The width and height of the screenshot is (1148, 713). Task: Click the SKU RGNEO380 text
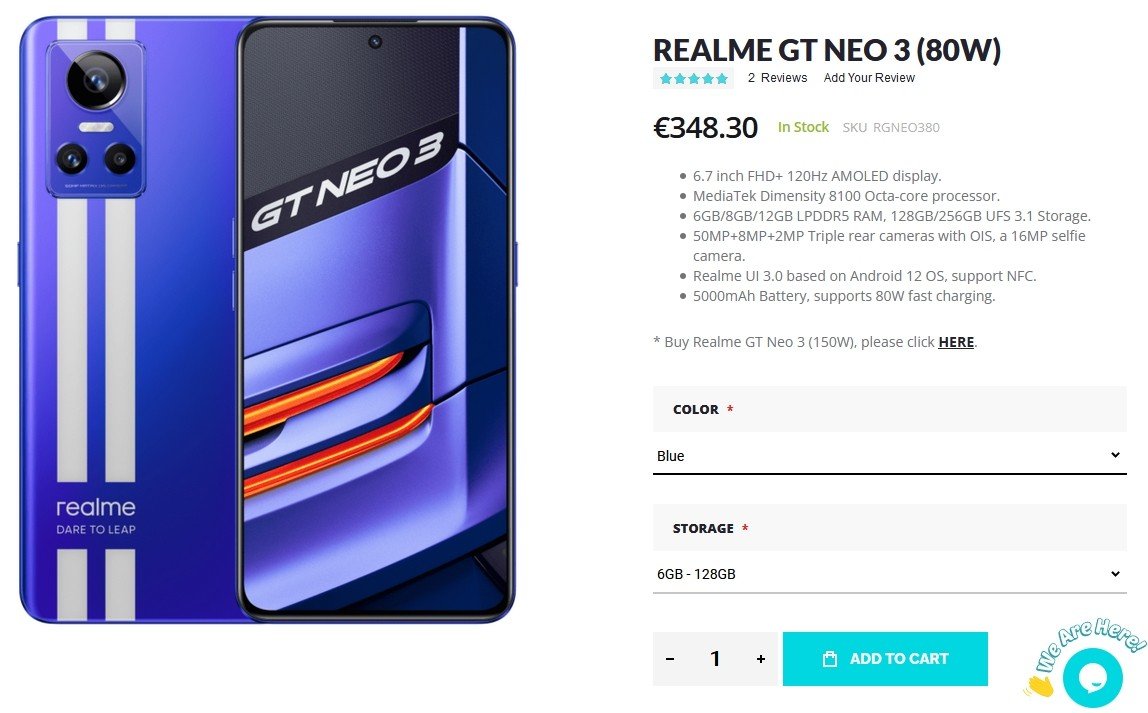(x=891, y=128)
